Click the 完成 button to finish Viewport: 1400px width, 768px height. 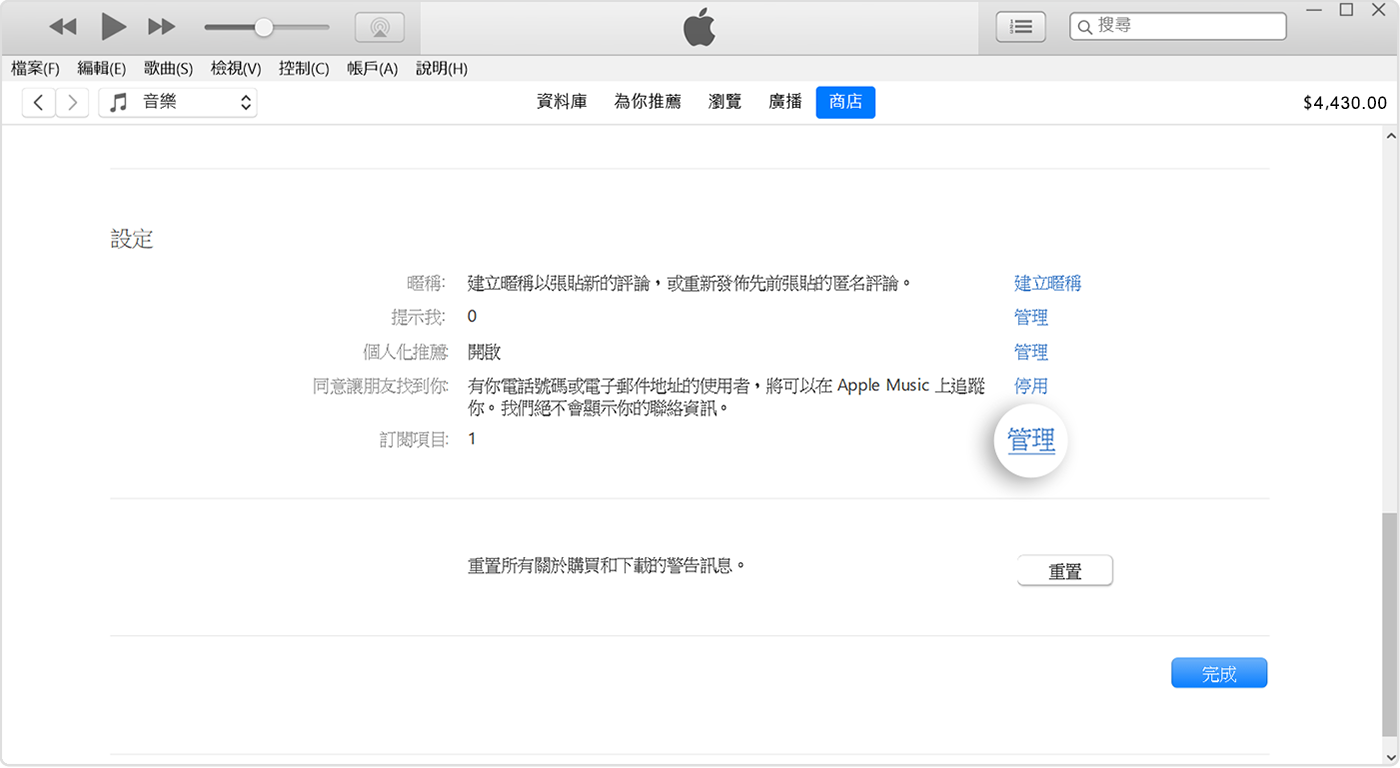[x=1219, y=672]
